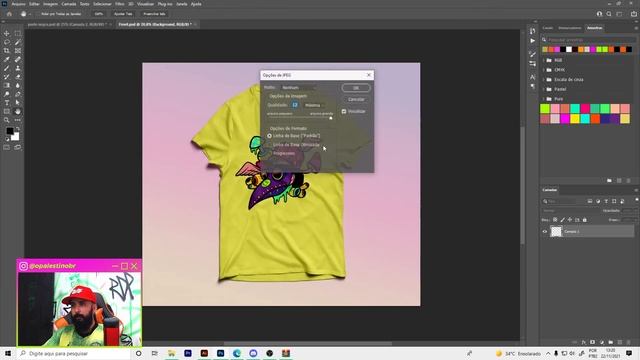The image size is (640, 360).
Task: Select the Eyedropper tool
Action: [x=7, y=60]
